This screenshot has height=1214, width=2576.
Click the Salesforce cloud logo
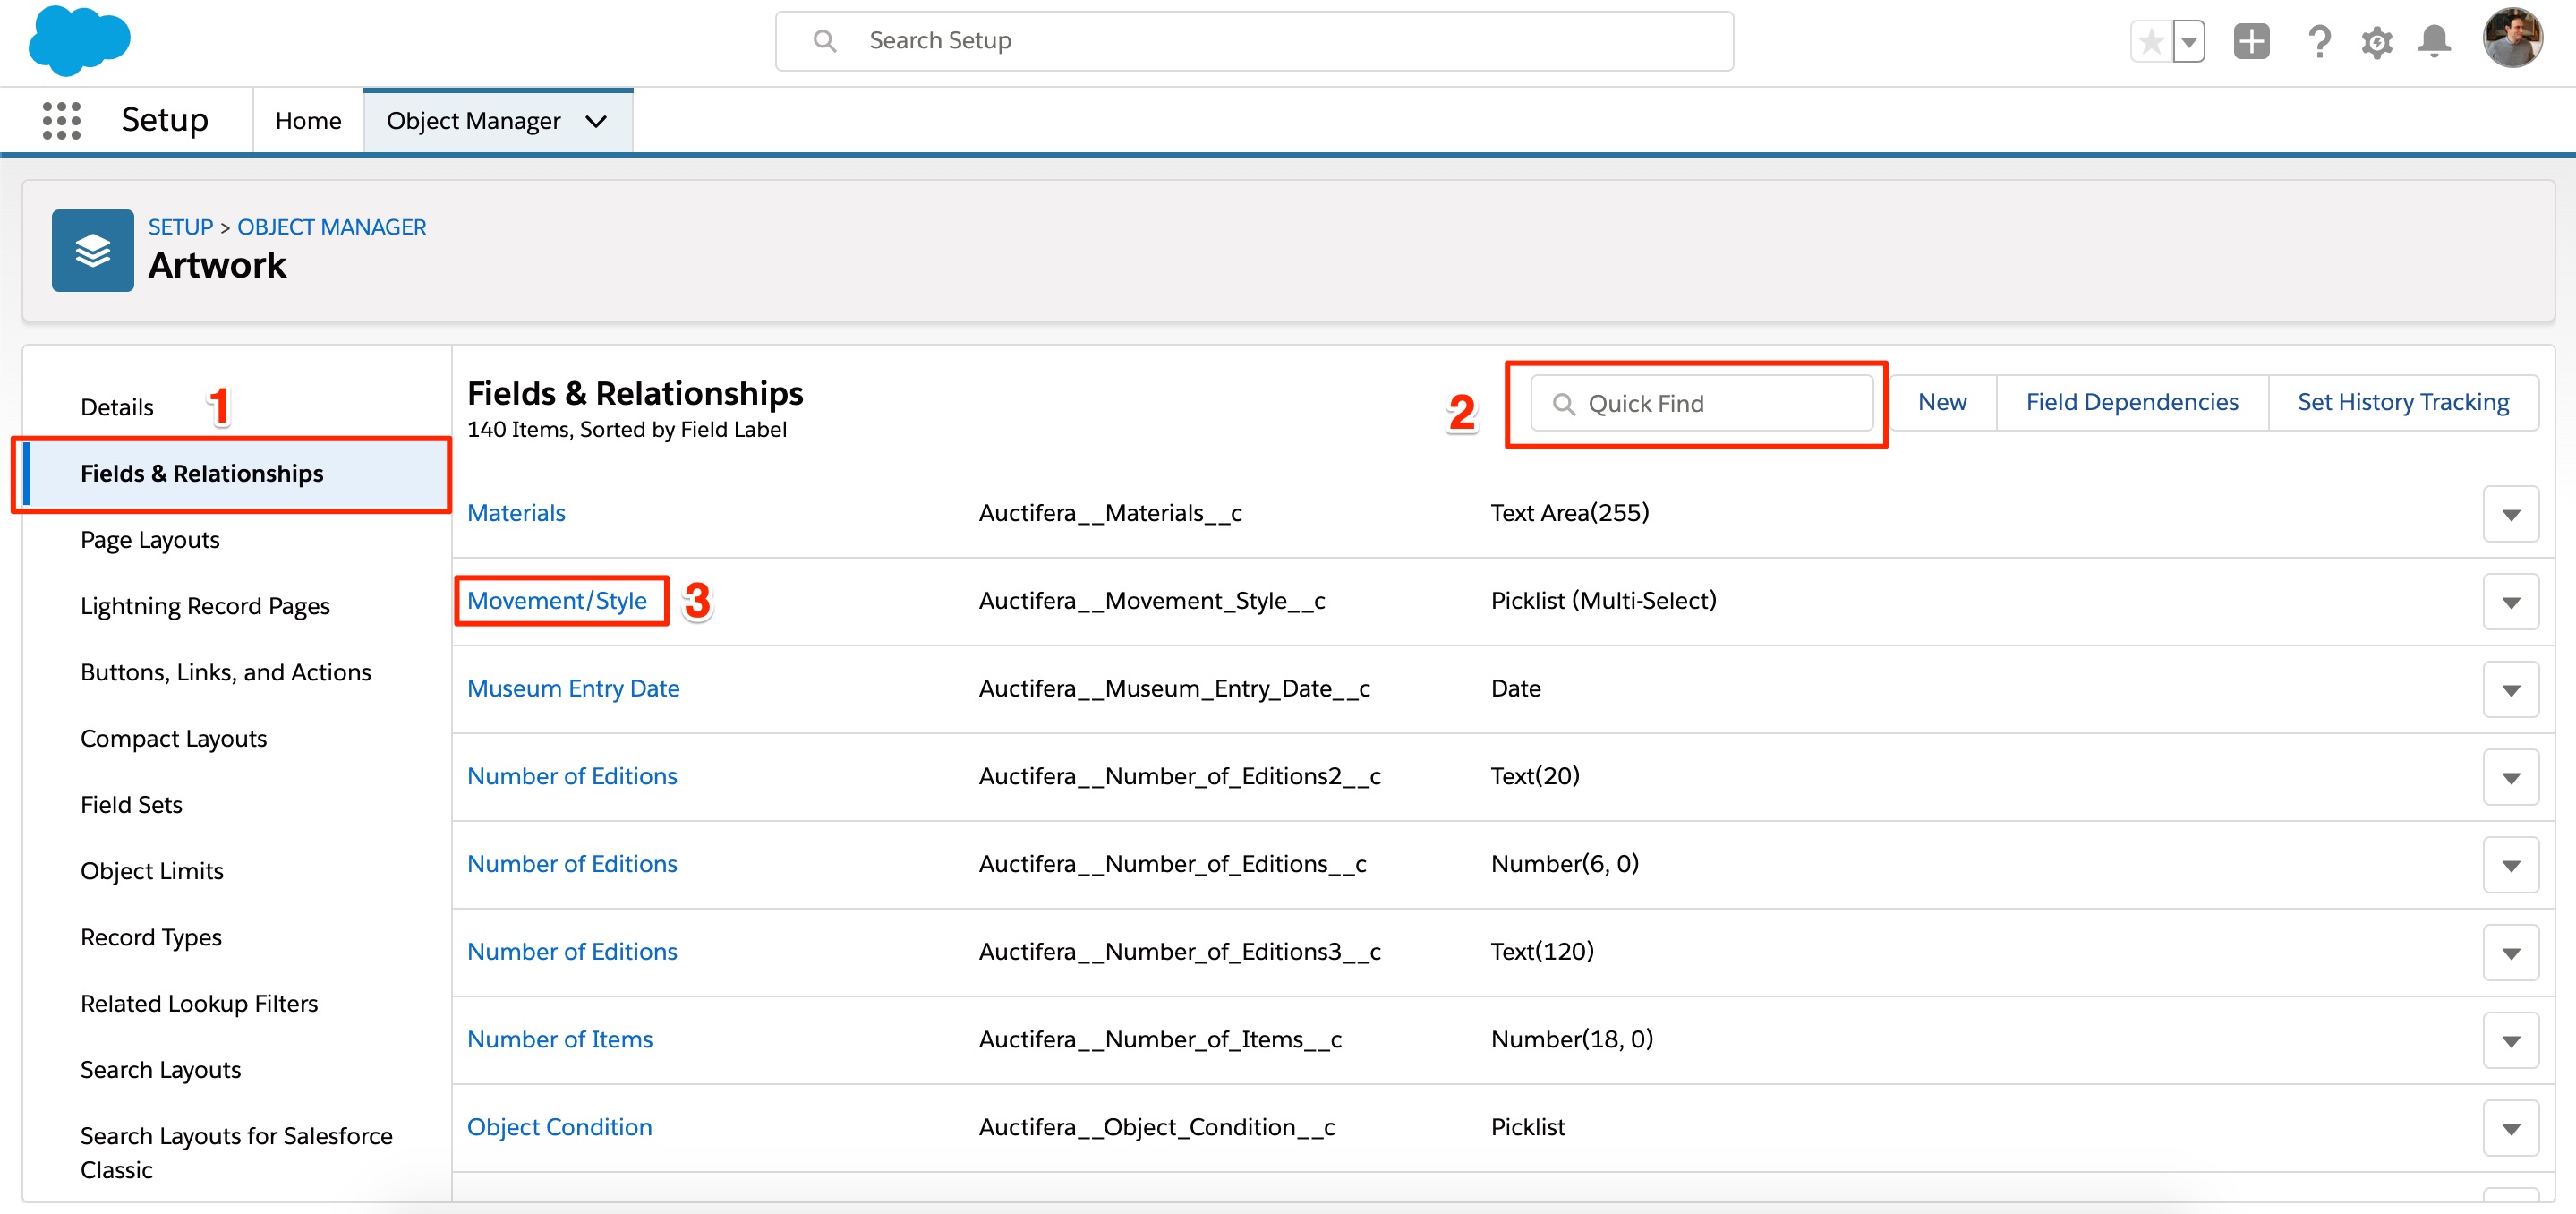tap(79, 41)
